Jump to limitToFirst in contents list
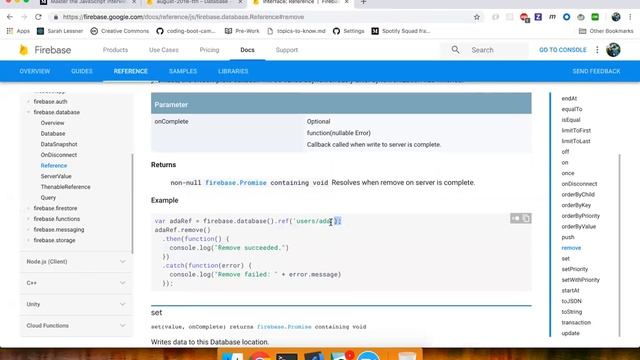 point(576,131)
